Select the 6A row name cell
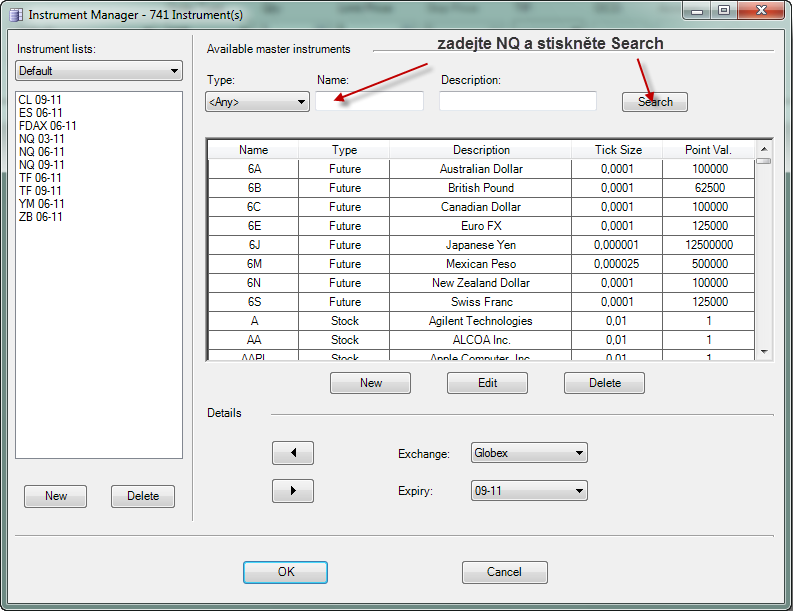The image size is (793, 611). click(x=254, y=169)
